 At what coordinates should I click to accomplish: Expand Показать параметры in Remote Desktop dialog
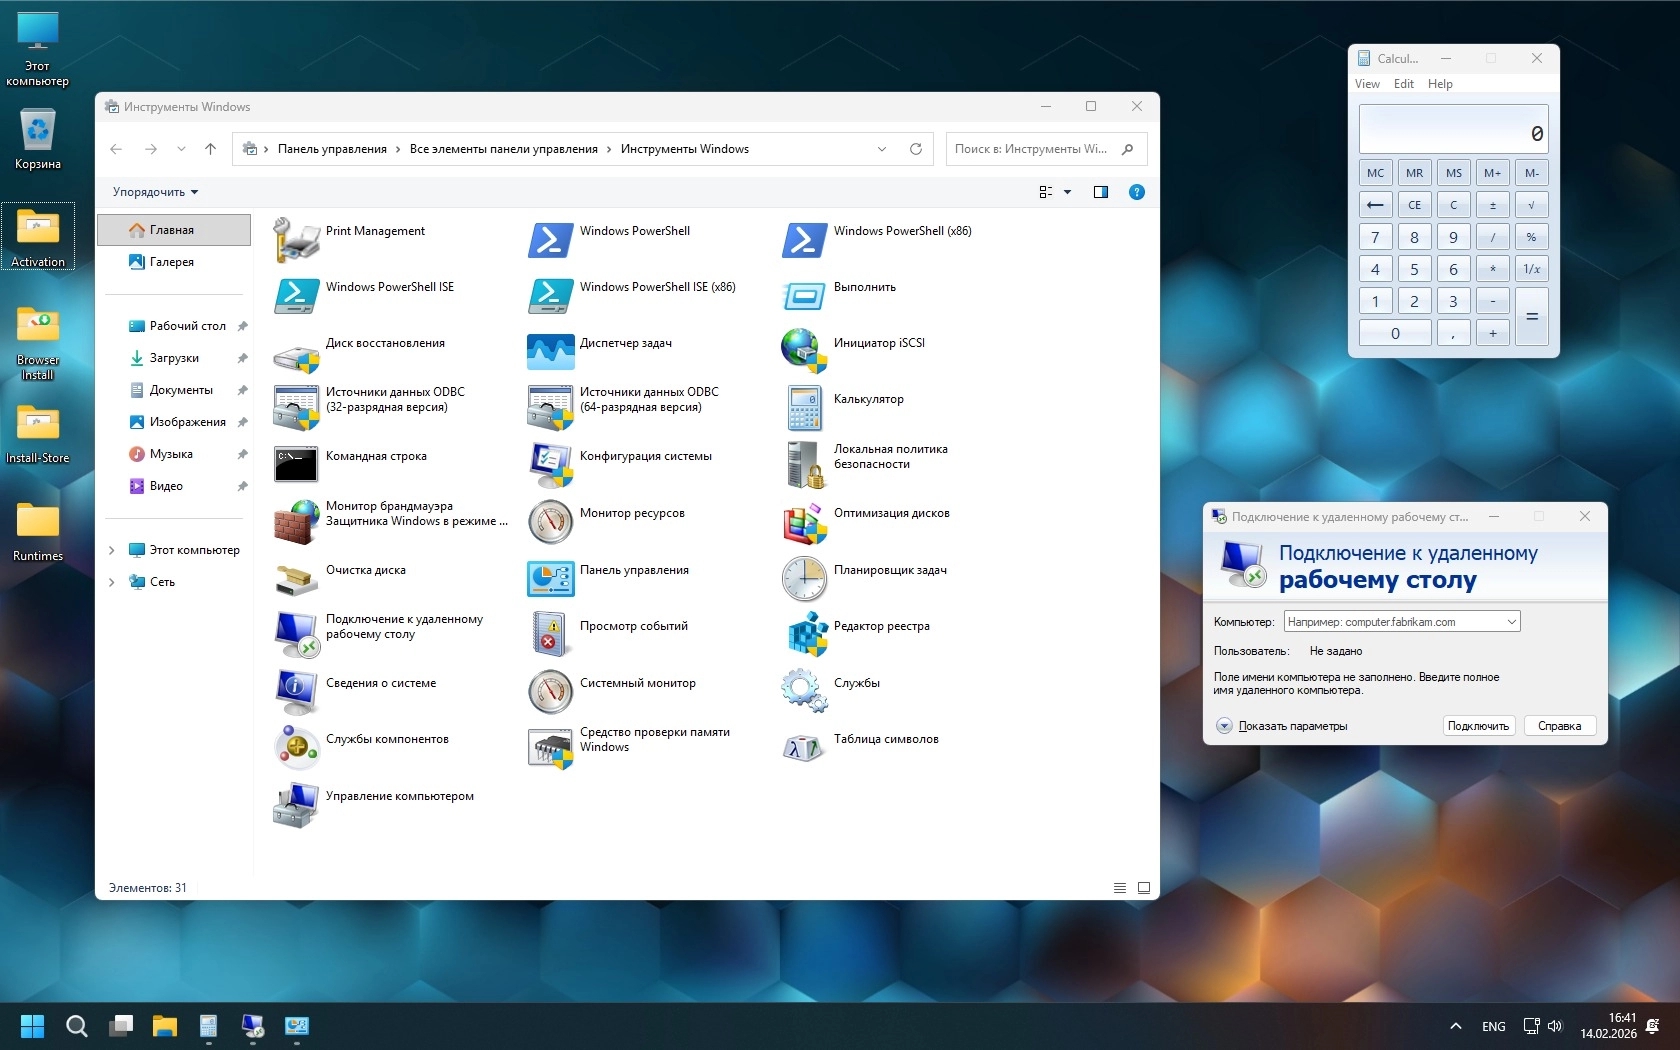point(1225,726)
